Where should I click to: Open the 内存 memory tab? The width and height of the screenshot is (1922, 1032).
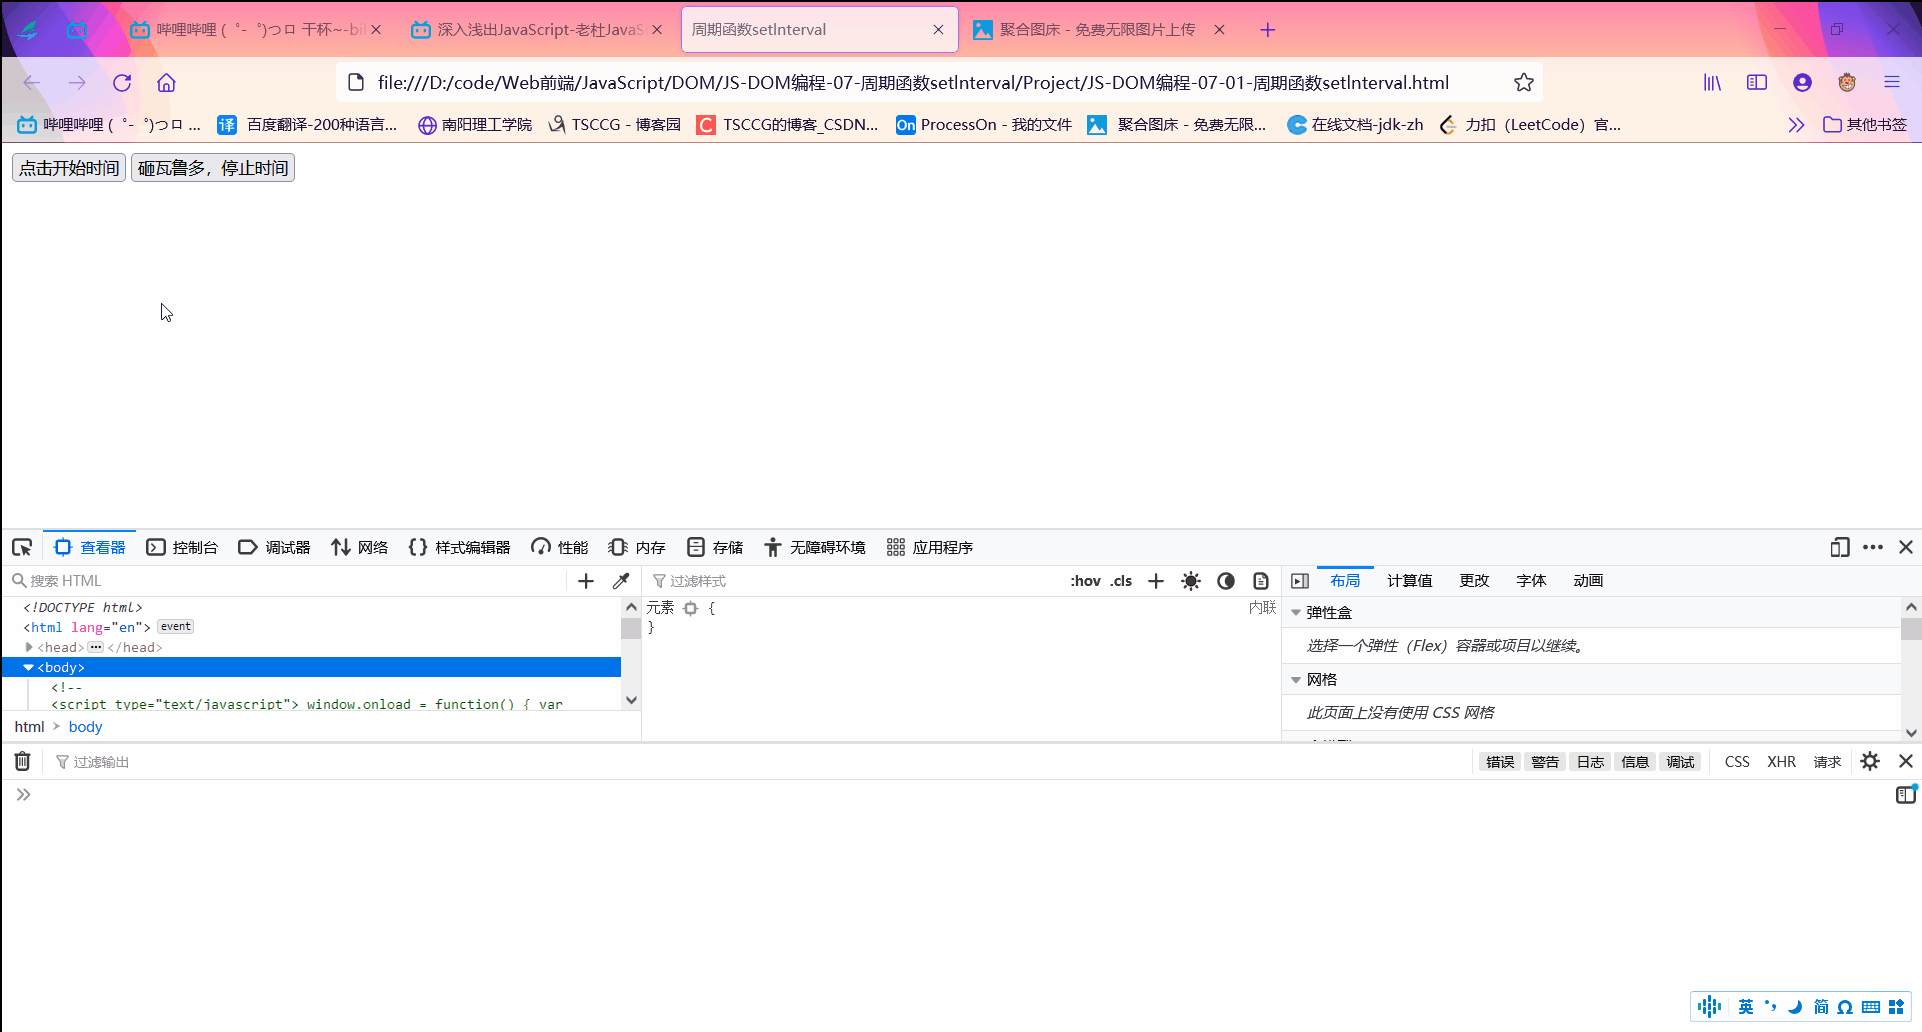[x=637, y=547]
